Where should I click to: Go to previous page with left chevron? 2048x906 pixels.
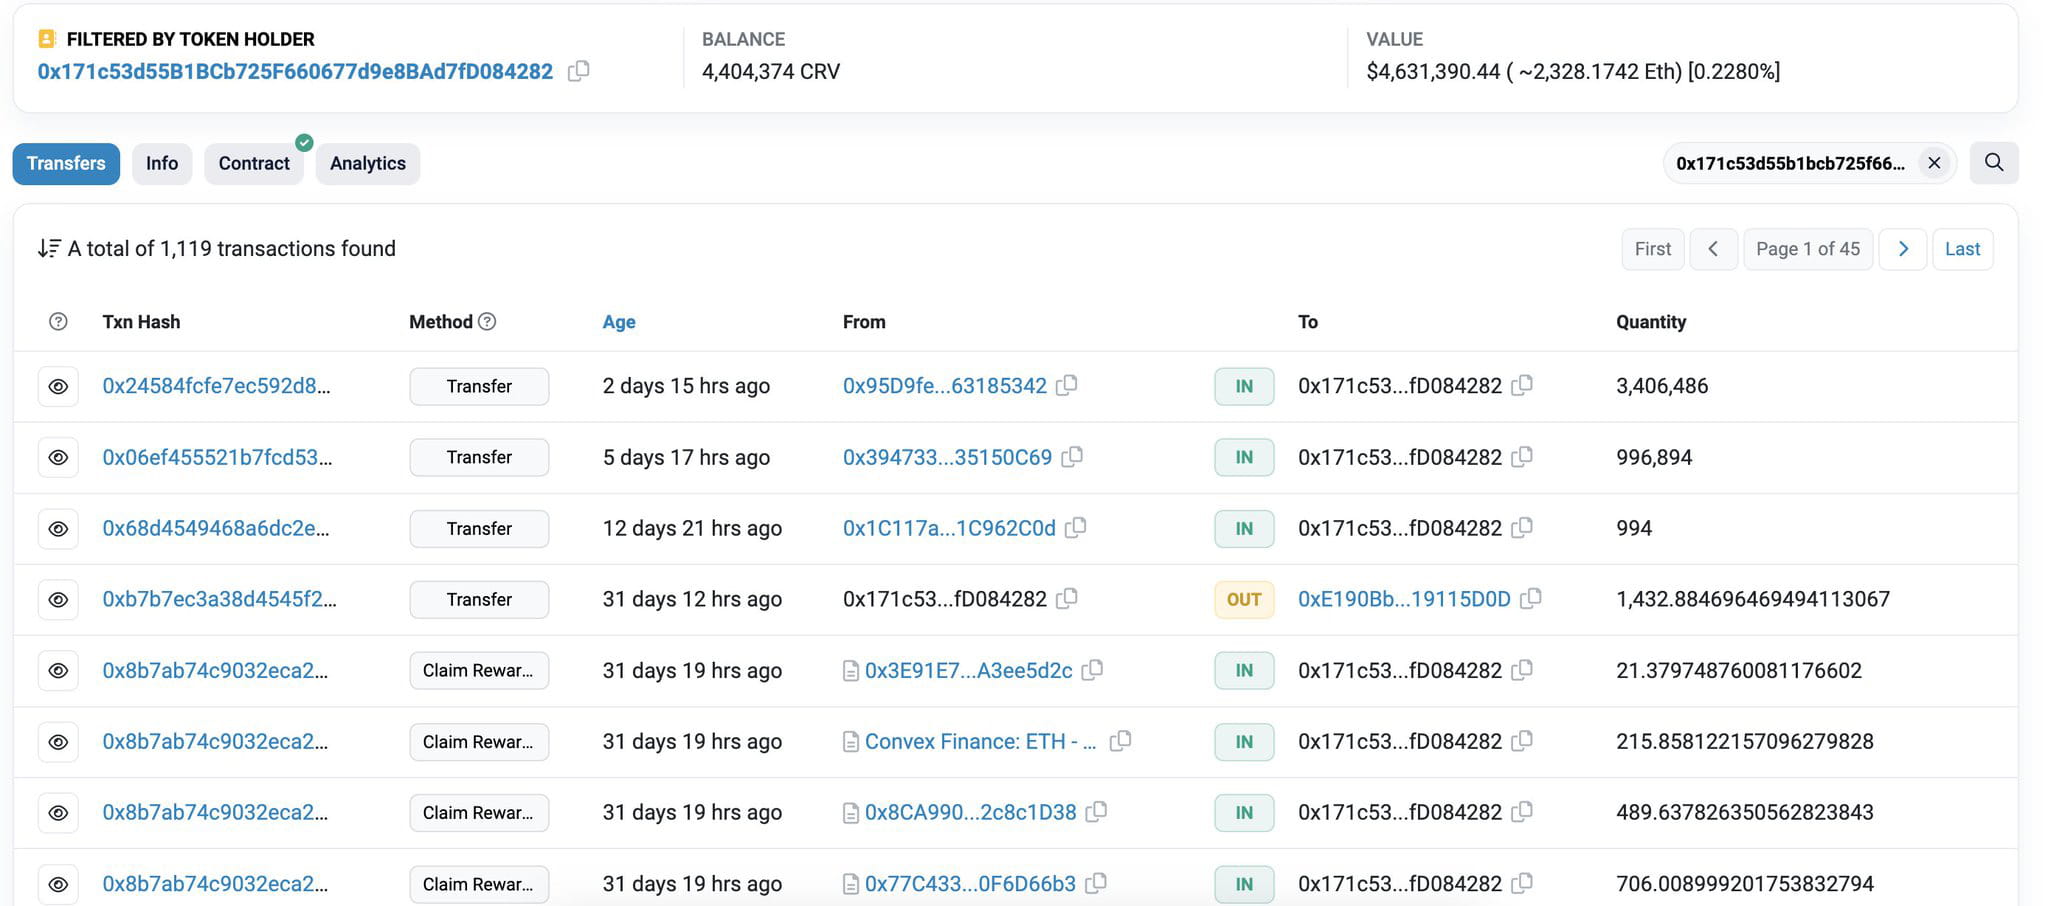[x=1713, y=249]
